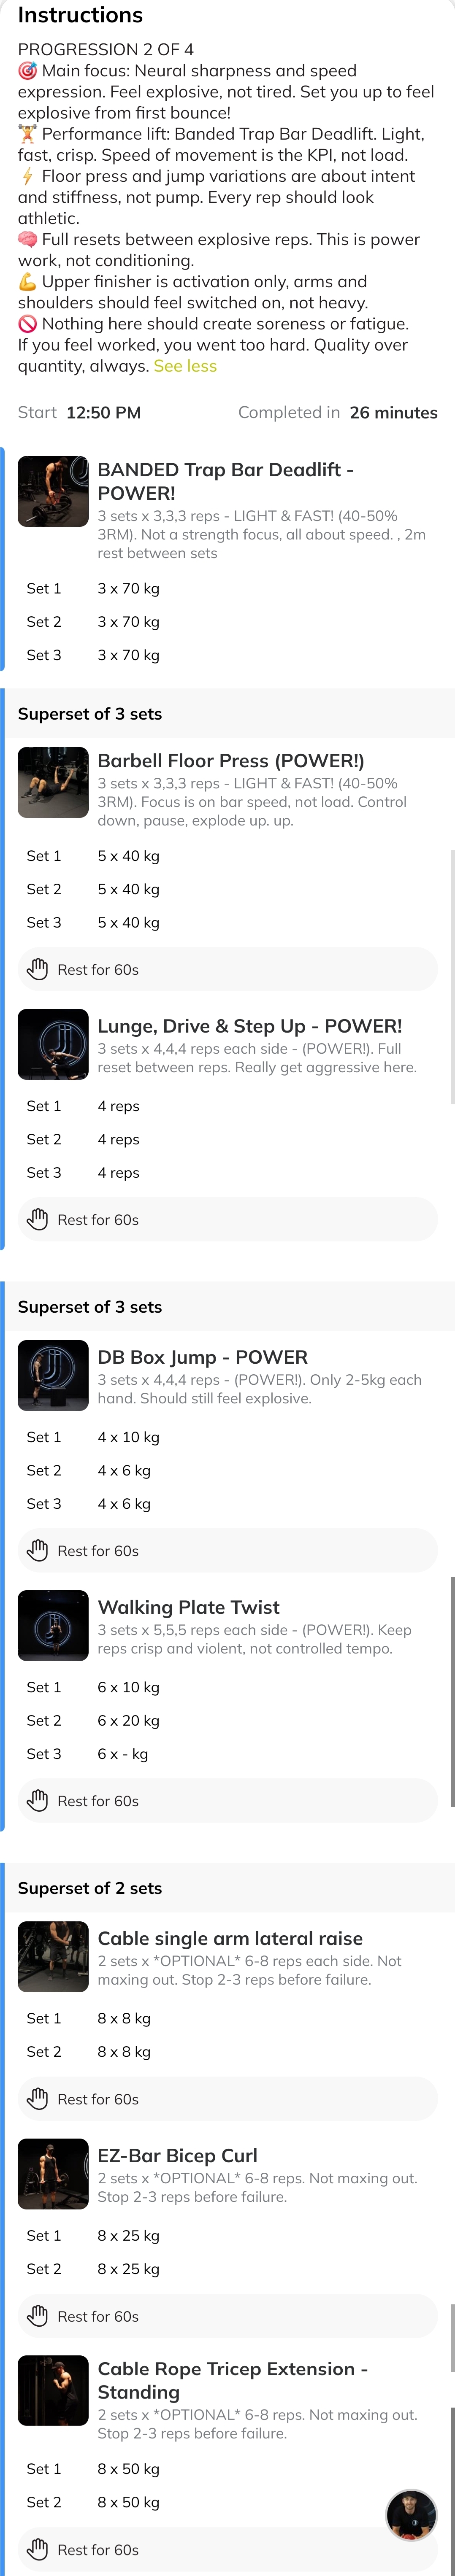455x2576 pixels.
Task: Open Cable Rope Tricep Extension thumbnail
Action: point(53,2390)
